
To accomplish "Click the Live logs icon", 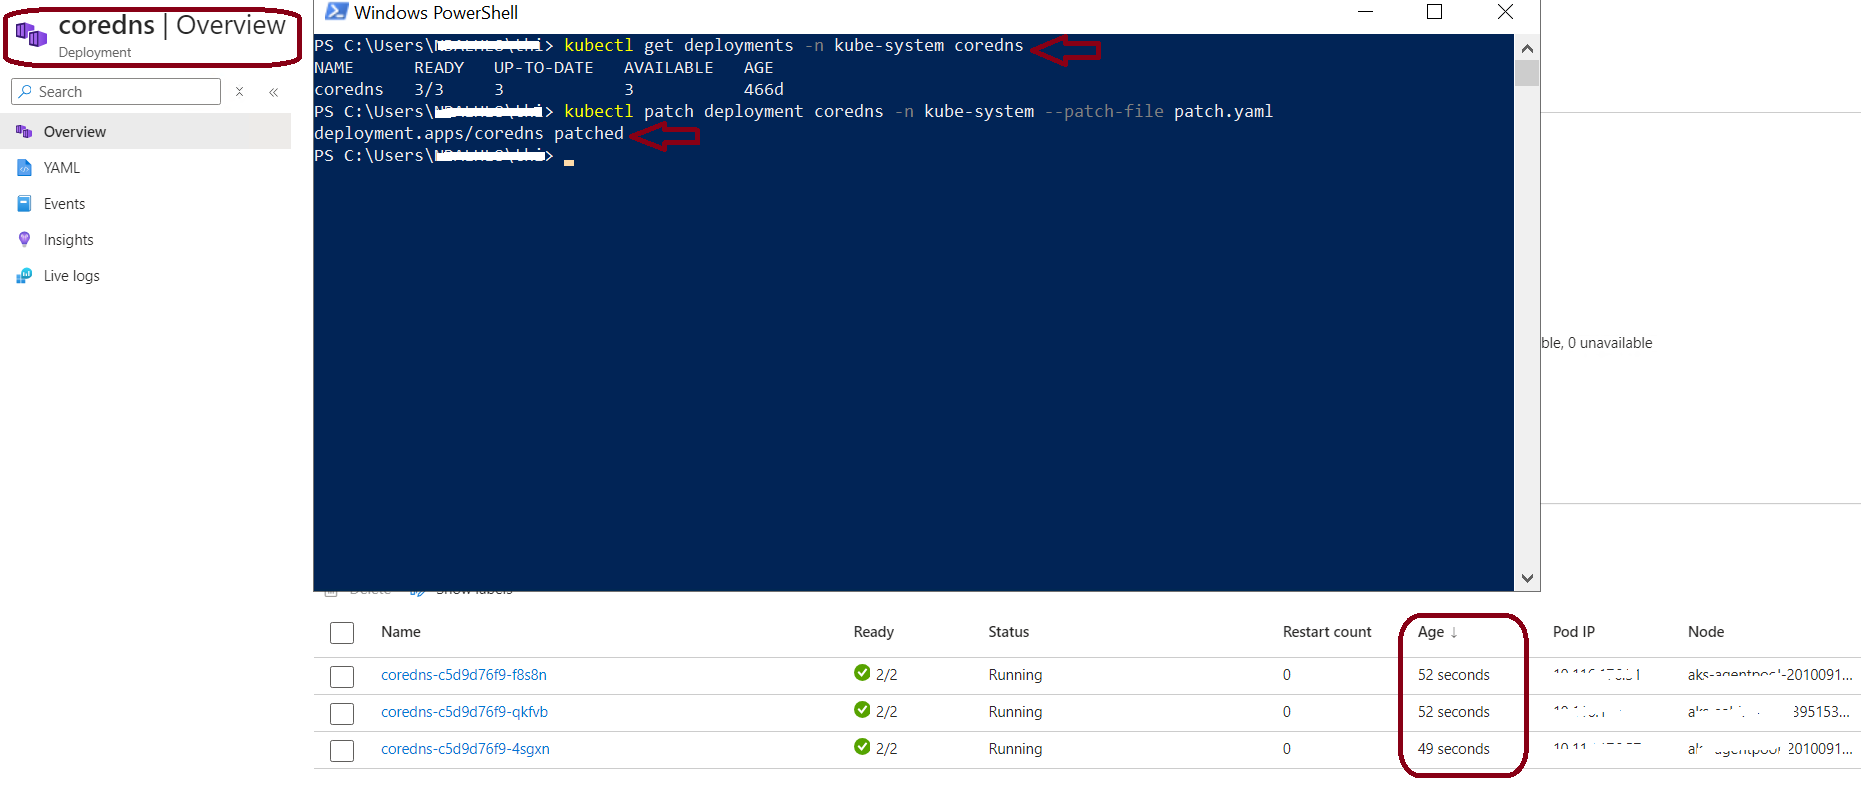I will tap(24, 276).
